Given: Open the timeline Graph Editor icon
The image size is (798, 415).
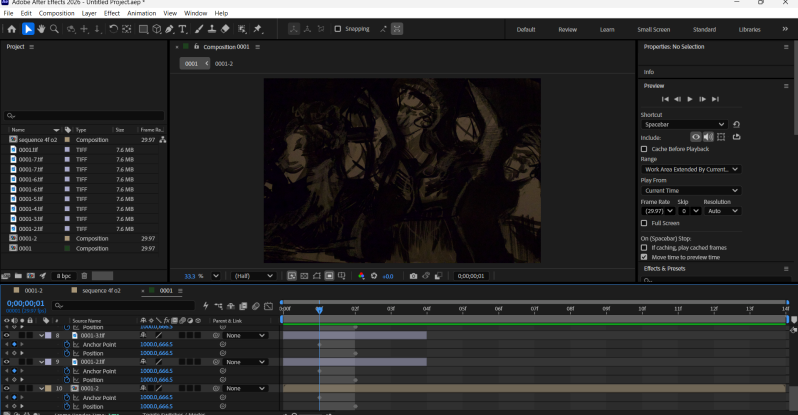Looking at the screenshot, I should (269, 306).
